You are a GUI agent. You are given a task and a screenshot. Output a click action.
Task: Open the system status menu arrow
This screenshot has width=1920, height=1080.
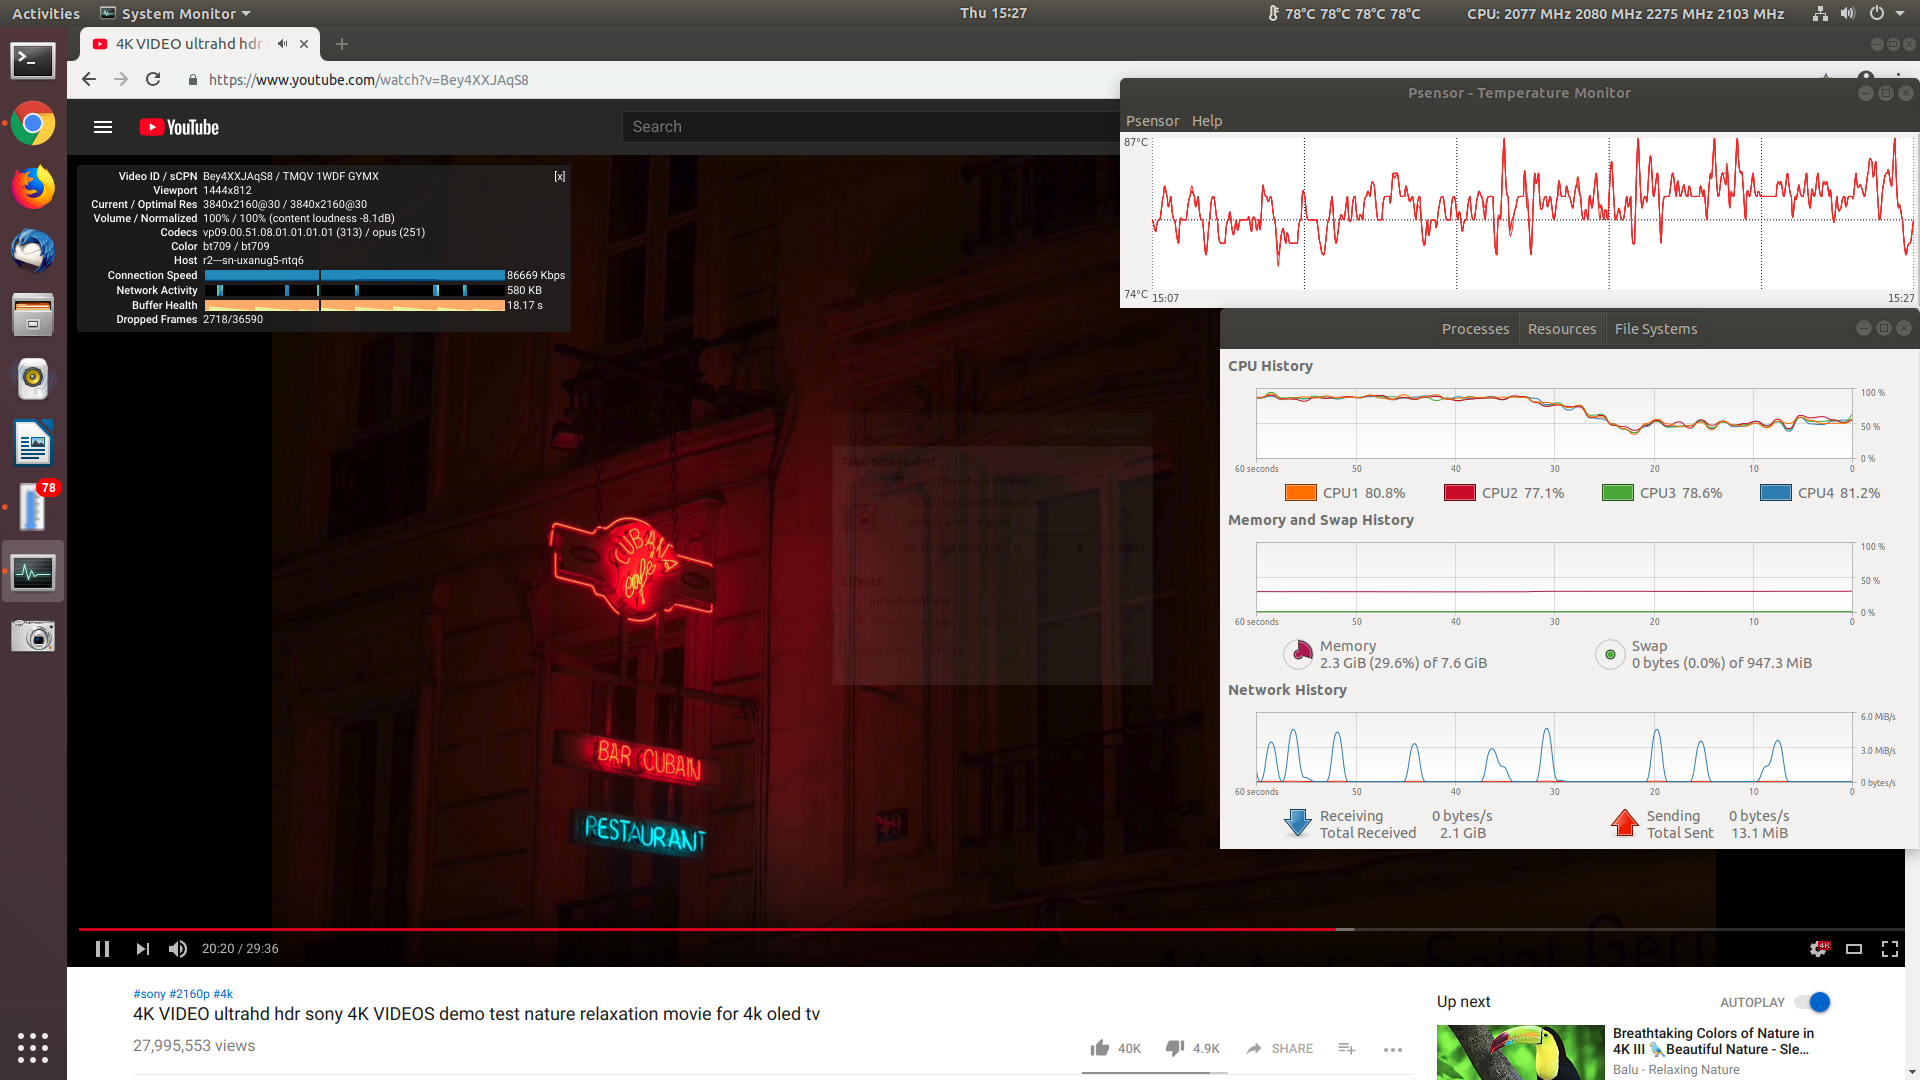(1900, 13)
